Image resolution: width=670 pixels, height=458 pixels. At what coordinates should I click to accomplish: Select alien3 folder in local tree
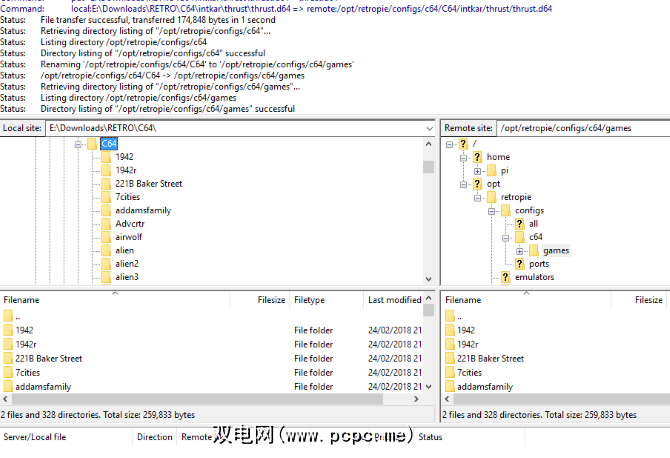coord(127,277)
